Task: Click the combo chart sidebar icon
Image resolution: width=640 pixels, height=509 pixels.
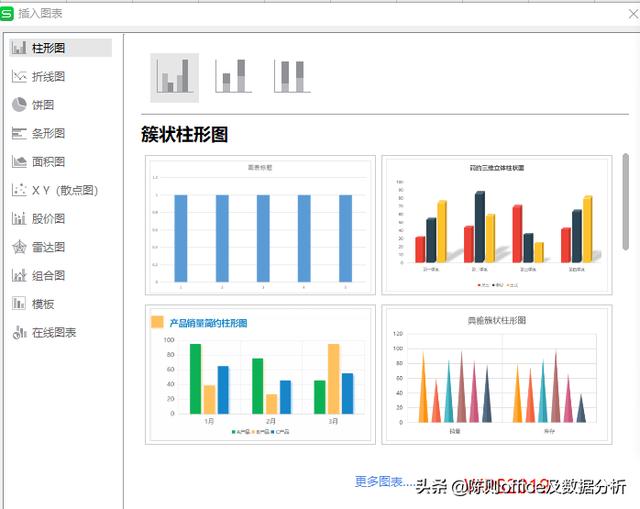Action: pos(19,276)
